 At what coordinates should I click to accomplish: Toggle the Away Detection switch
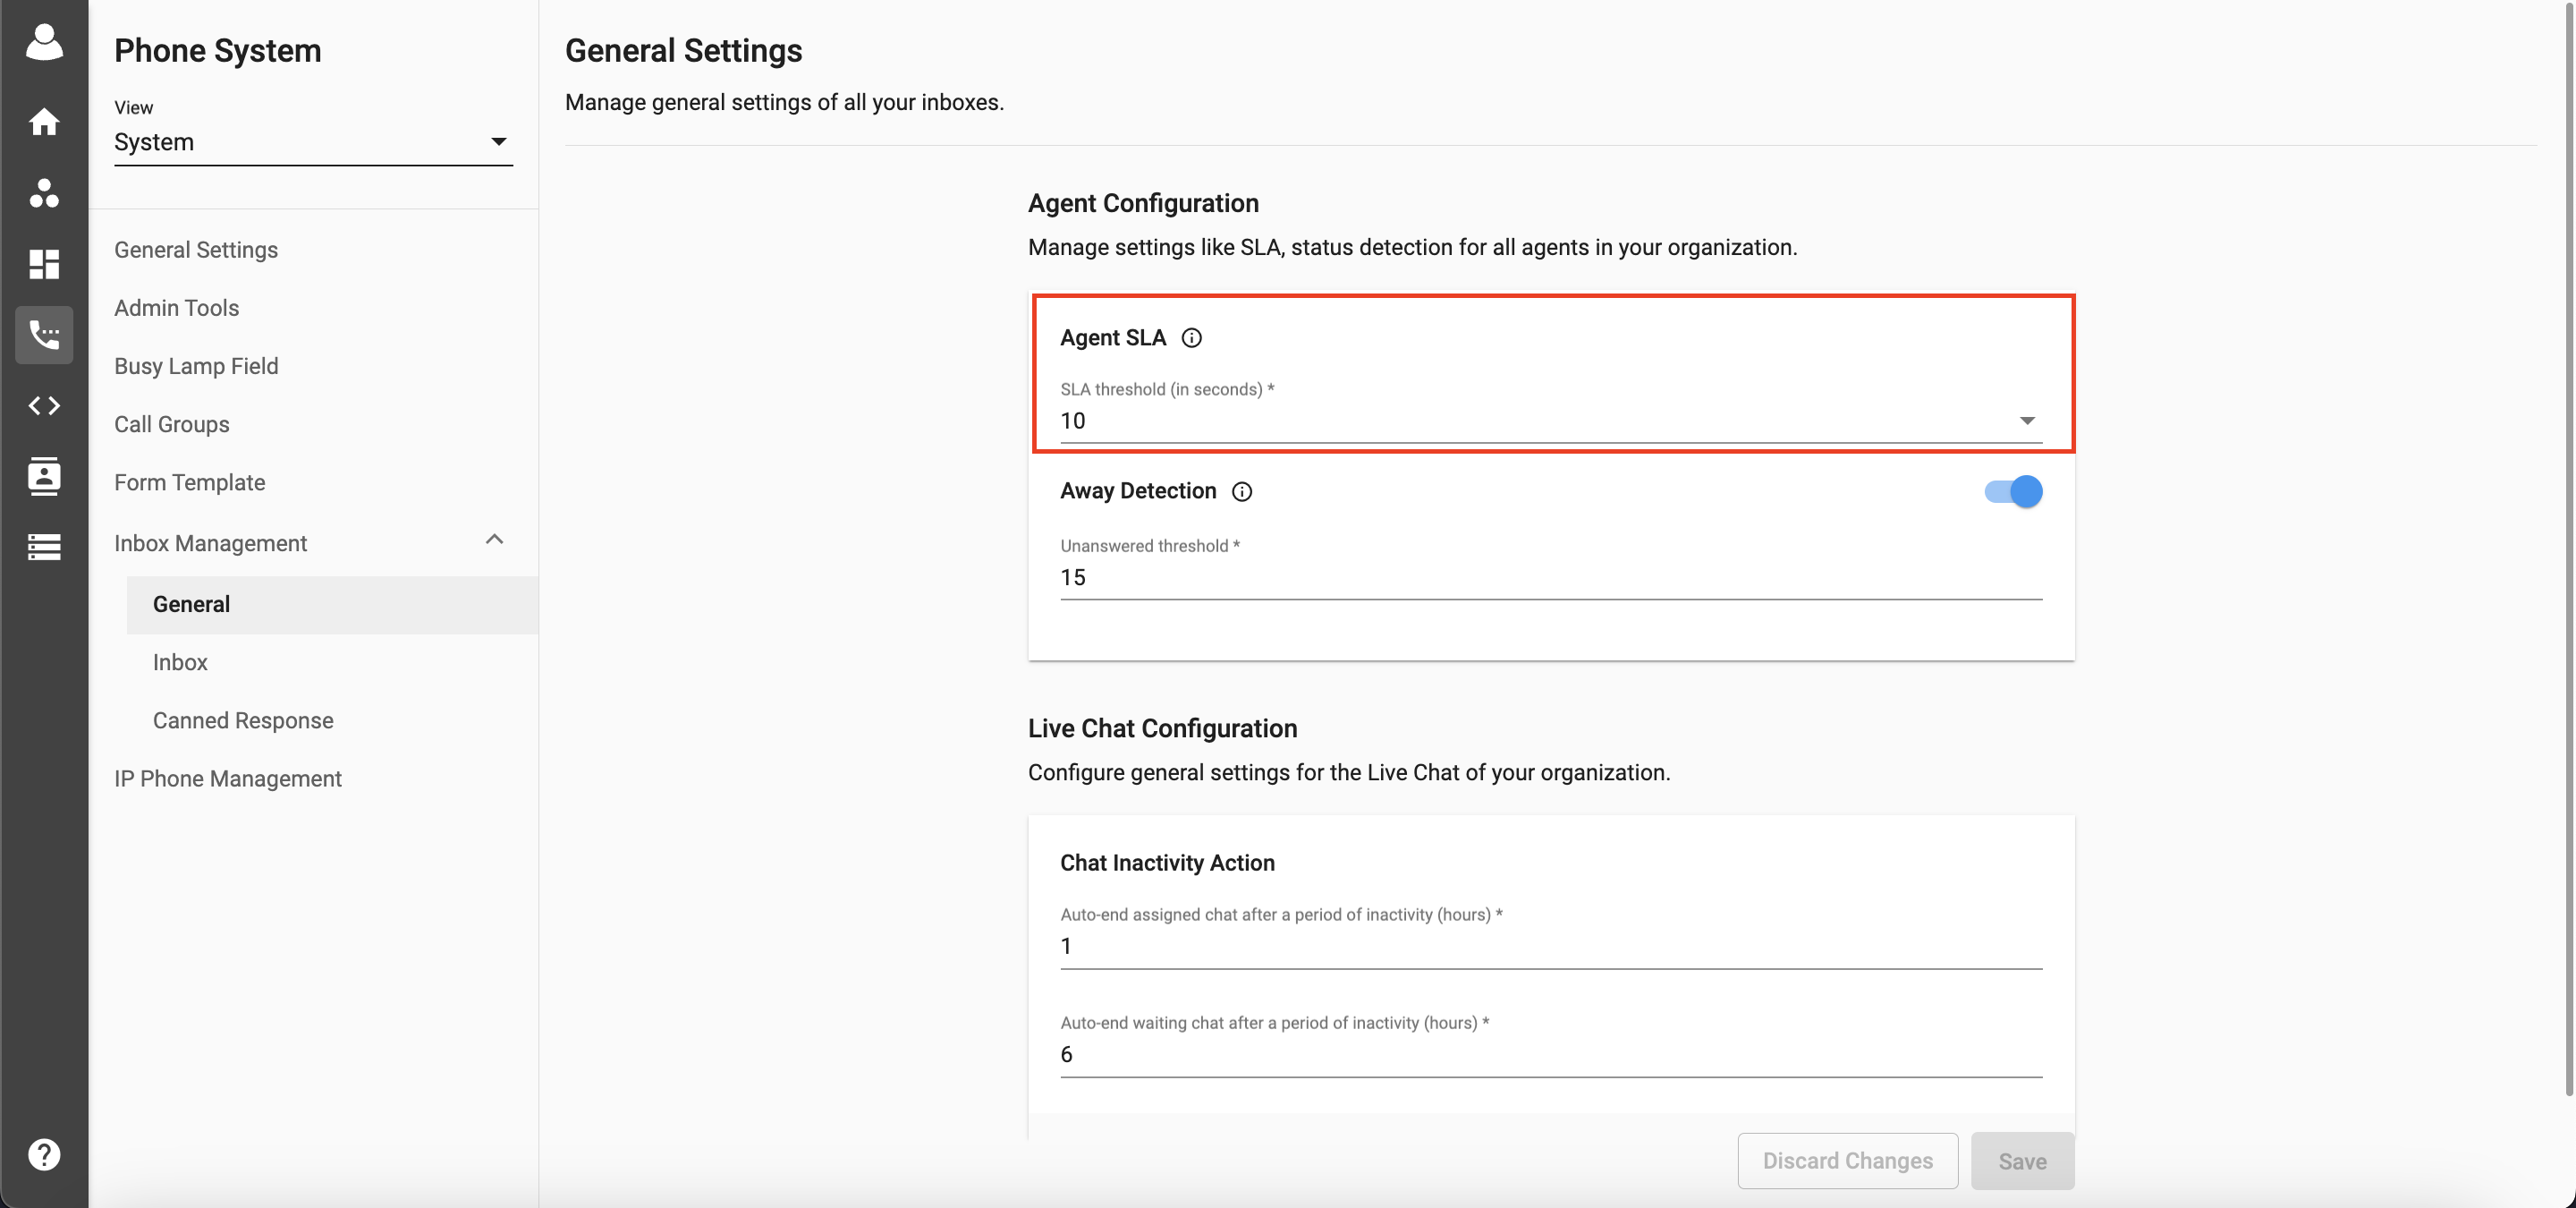(x=2013, y=491)
